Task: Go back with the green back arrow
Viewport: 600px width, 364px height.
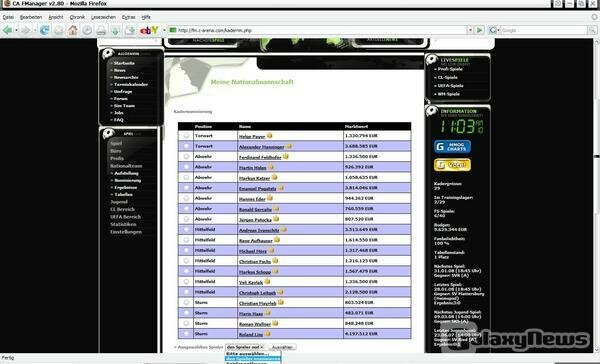Action: [7, 30]
